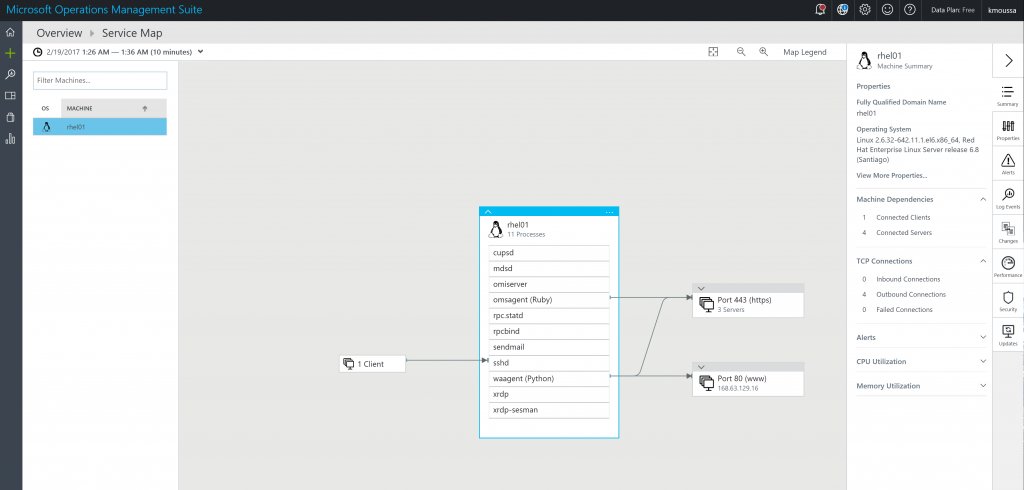Select the xrdp-sesman process
Image resolution: width=1024 pixels, height=490 pixels.
pyautogui.click(x=549, y=410)
